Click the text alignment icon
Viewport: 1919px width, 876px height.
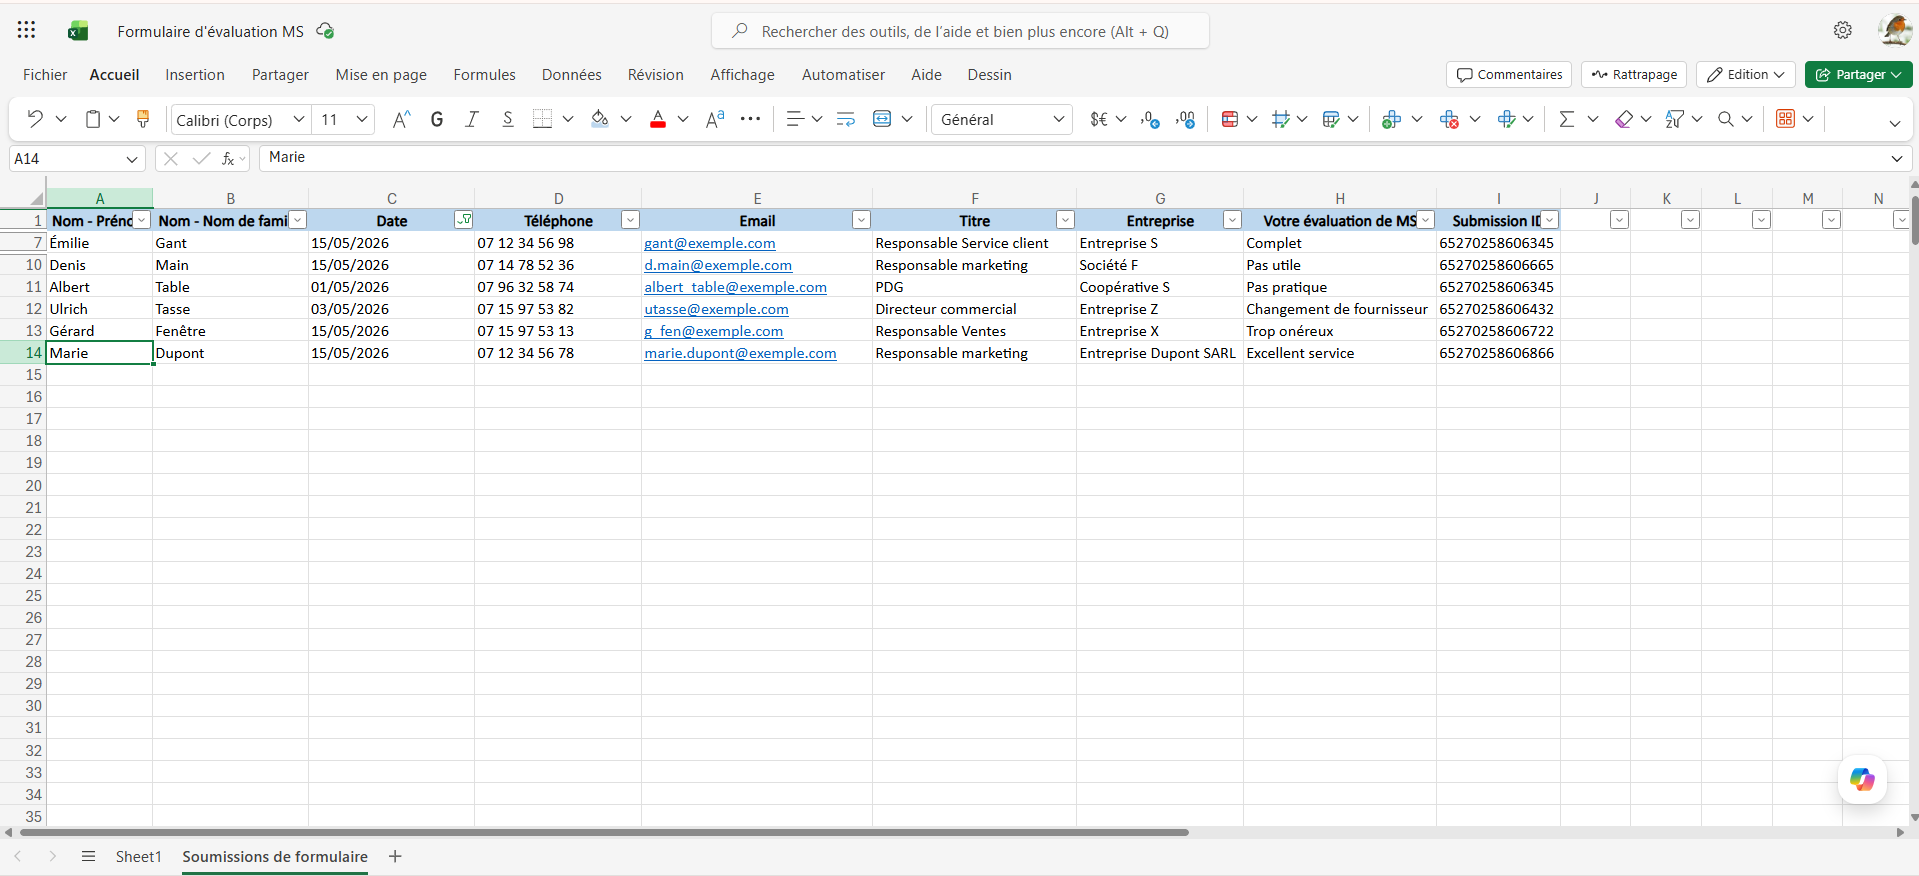[795, 119]
